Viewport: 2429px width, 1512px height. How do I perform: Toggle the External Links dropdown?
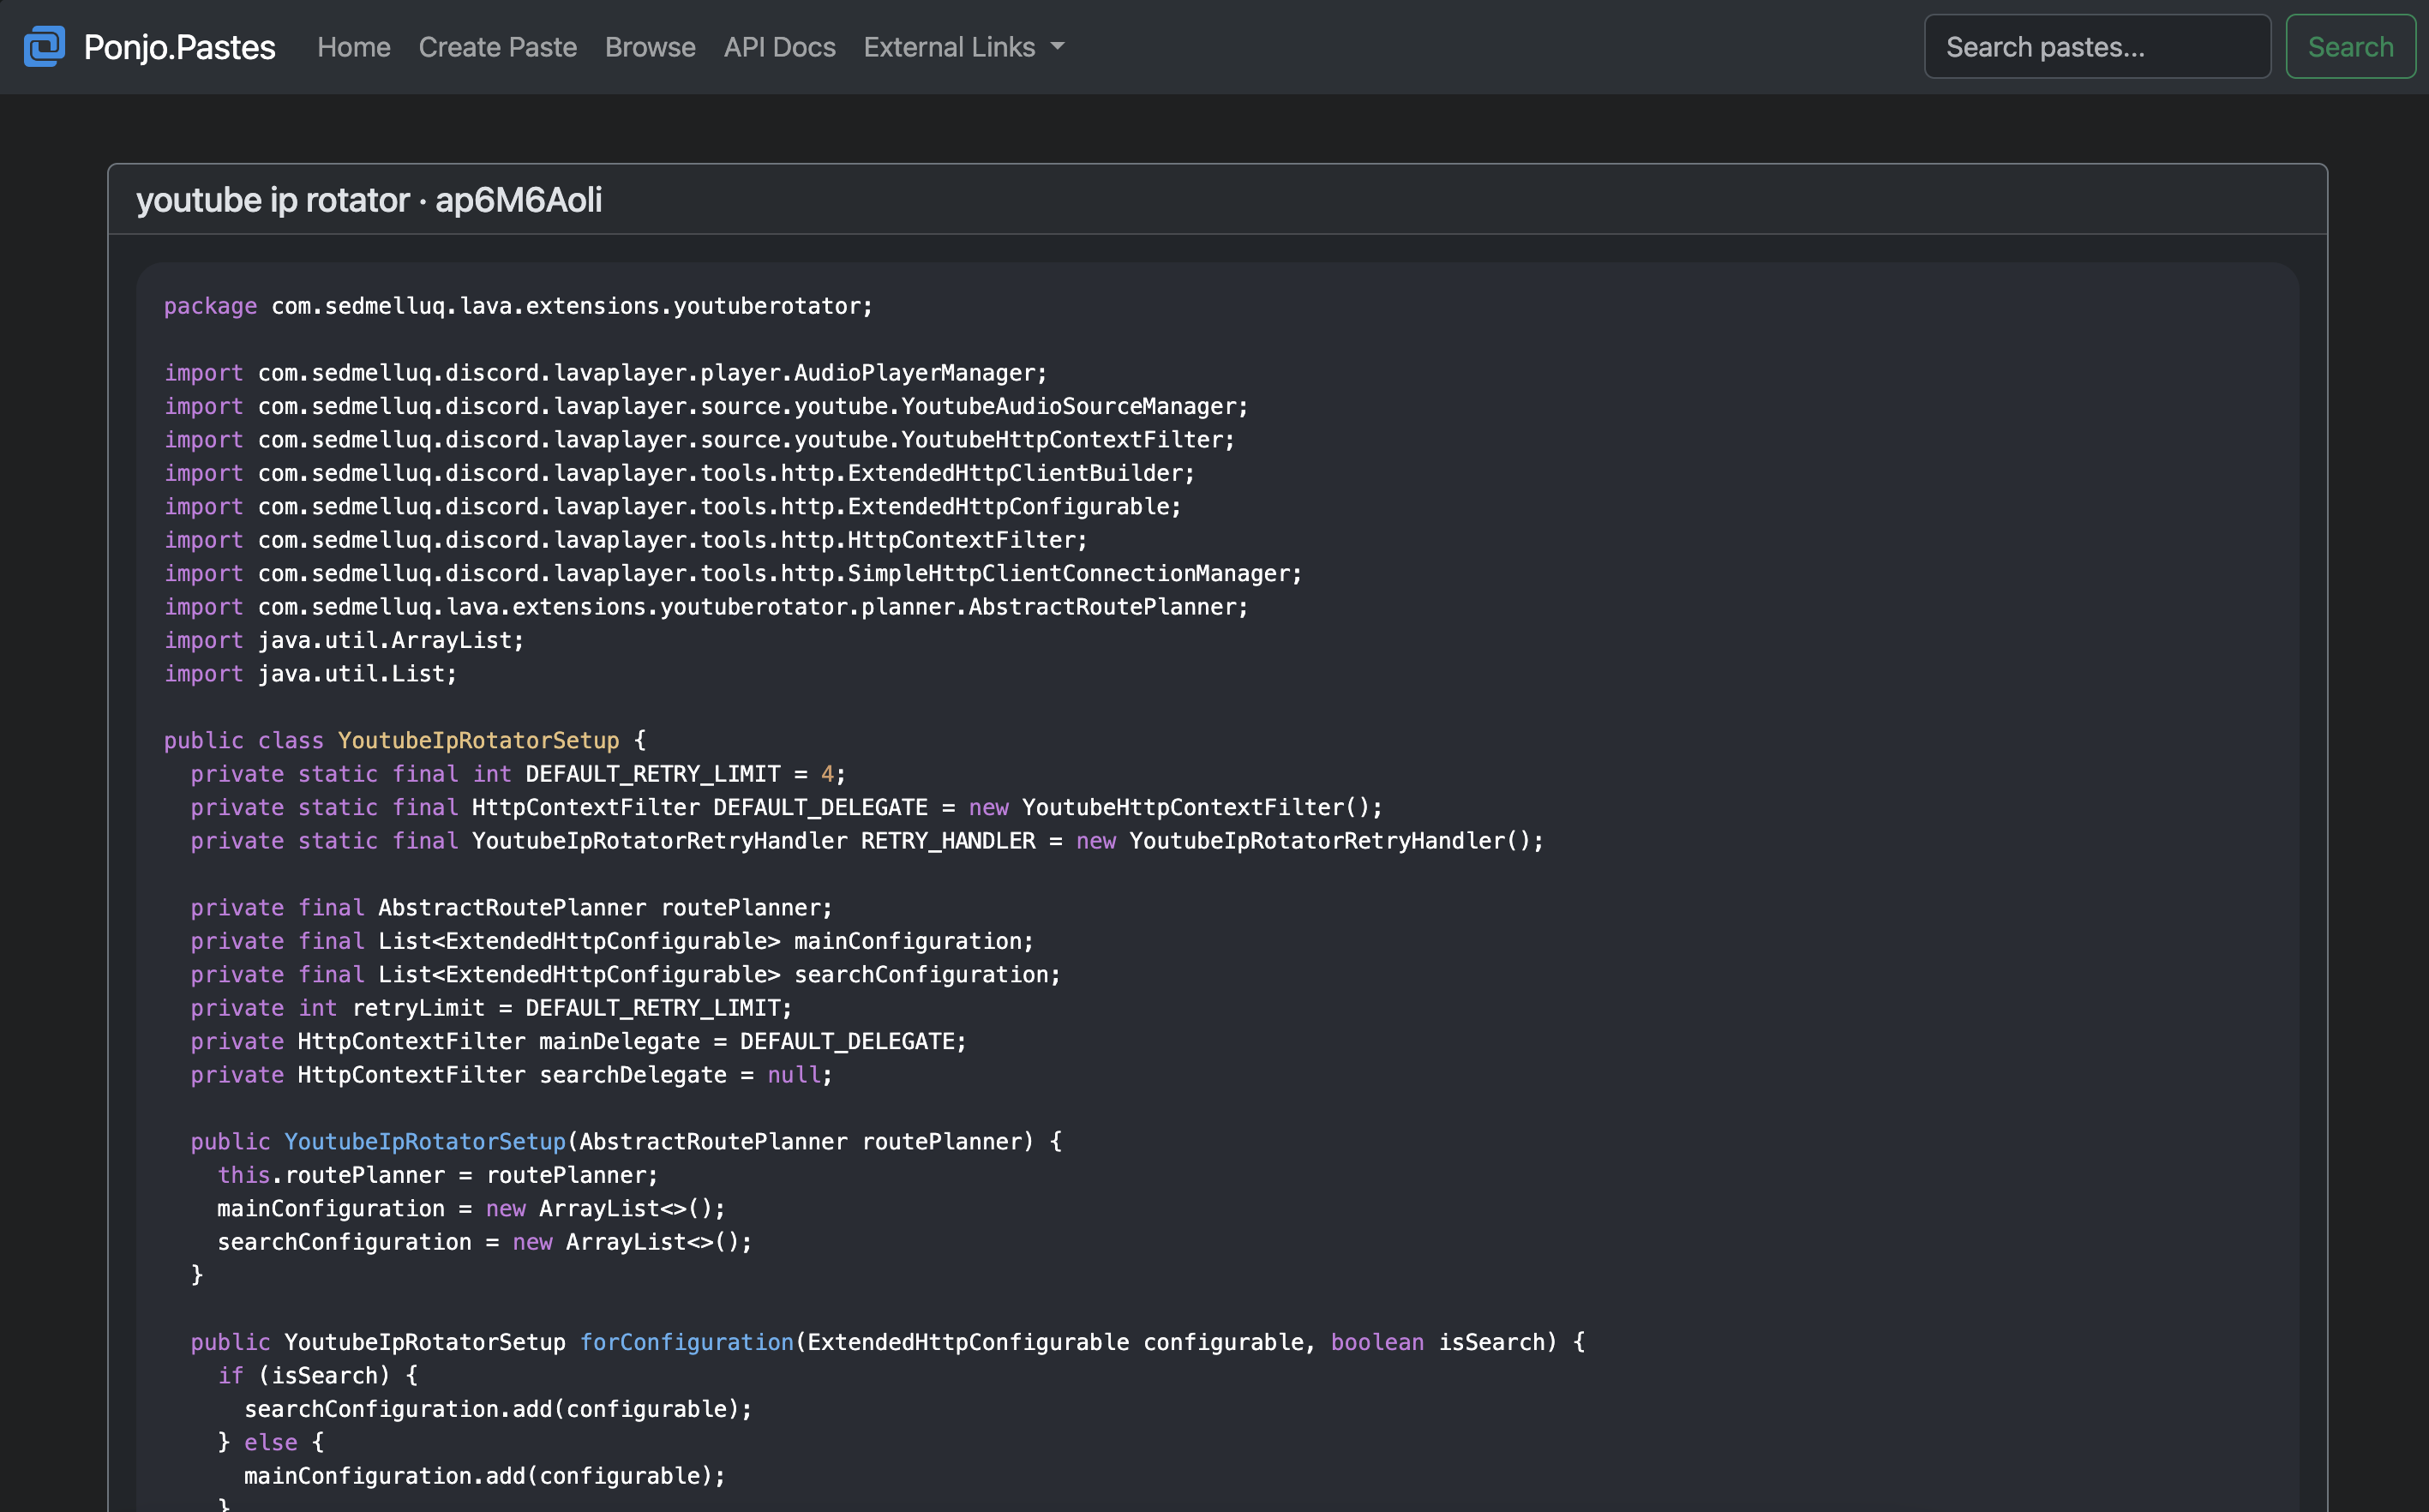click(964, 45)
